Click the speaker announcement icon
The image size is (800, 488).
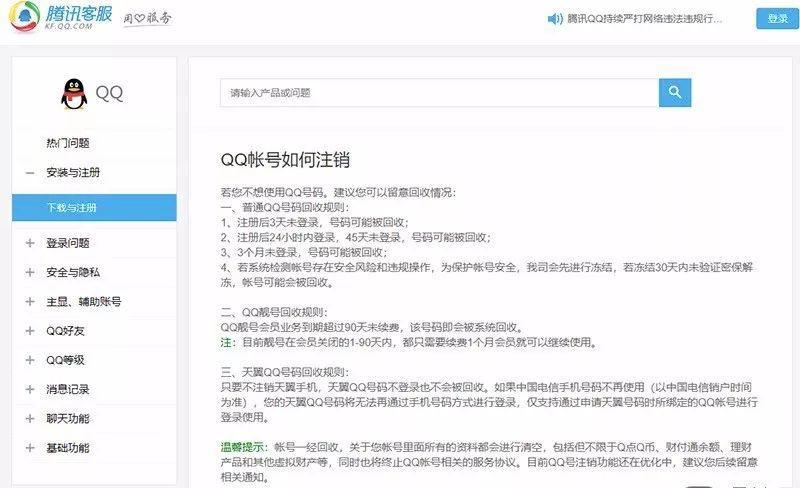coord(554,19)
